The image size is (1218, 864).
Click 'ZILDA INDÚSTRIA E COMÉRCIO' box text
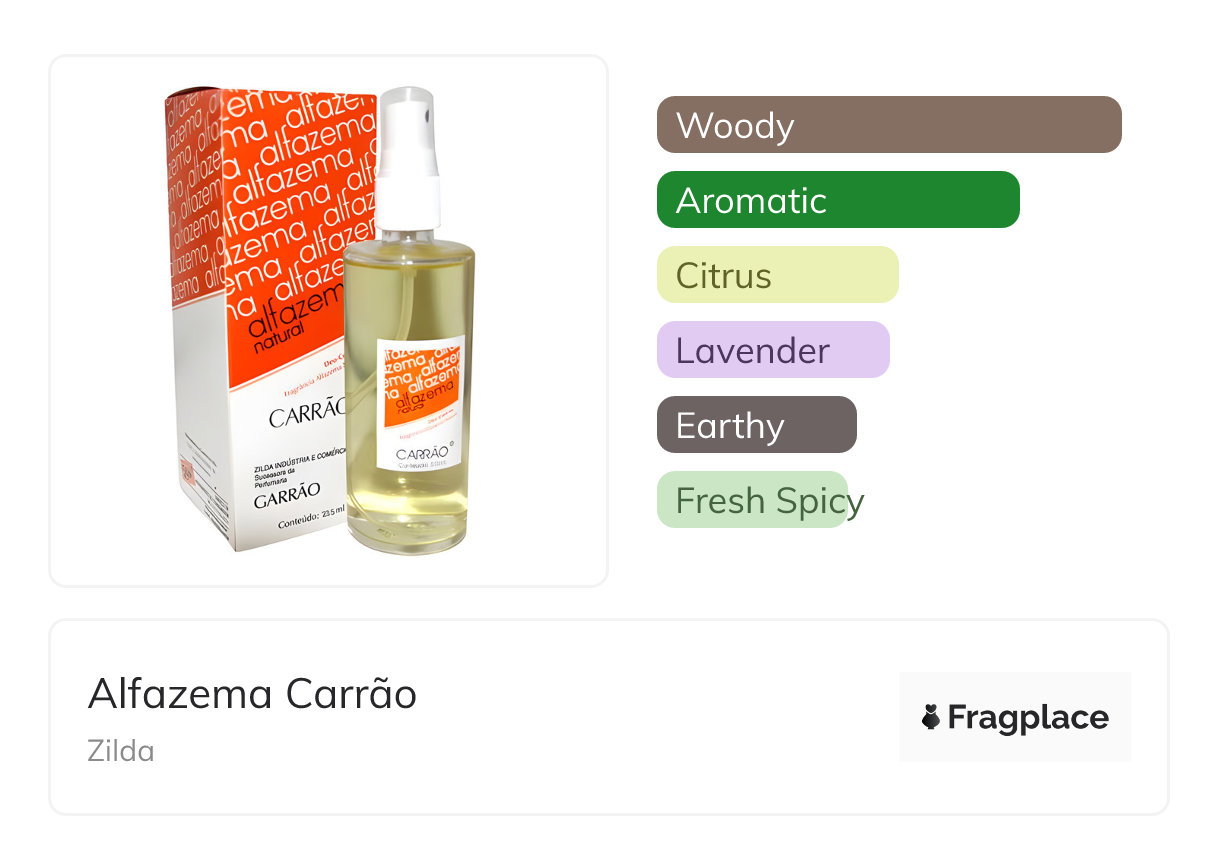pyautogui.click(x=298, y=455)
